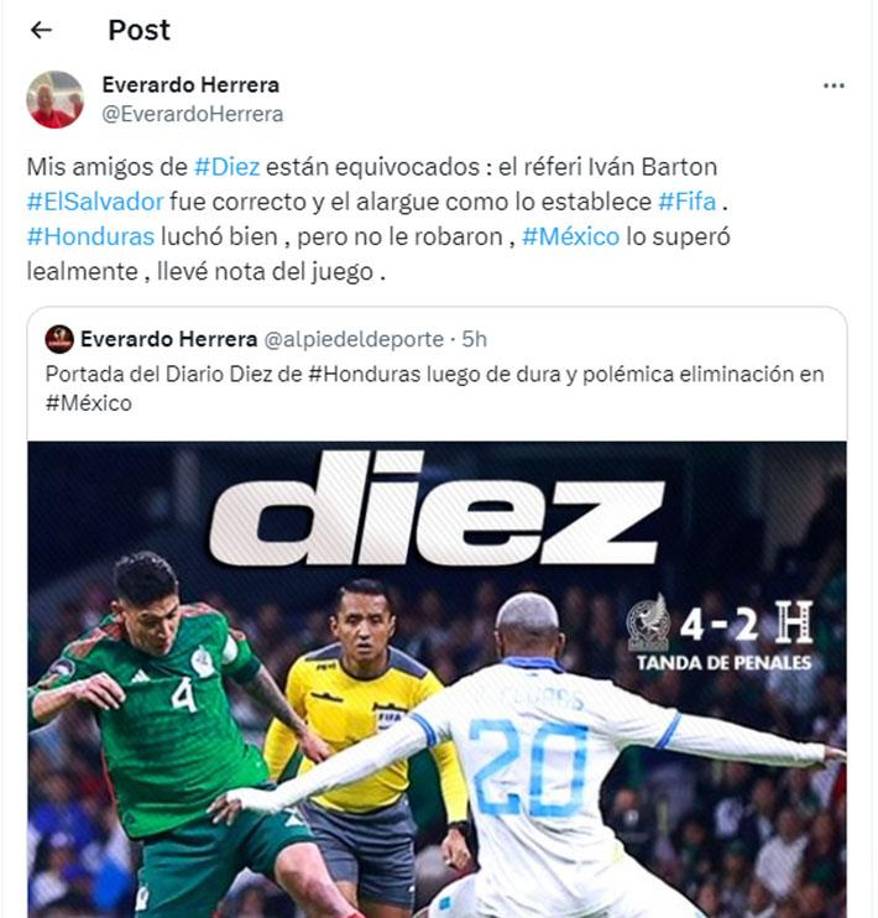
Task: Open the #Diez hashtag
Action: 227,167
